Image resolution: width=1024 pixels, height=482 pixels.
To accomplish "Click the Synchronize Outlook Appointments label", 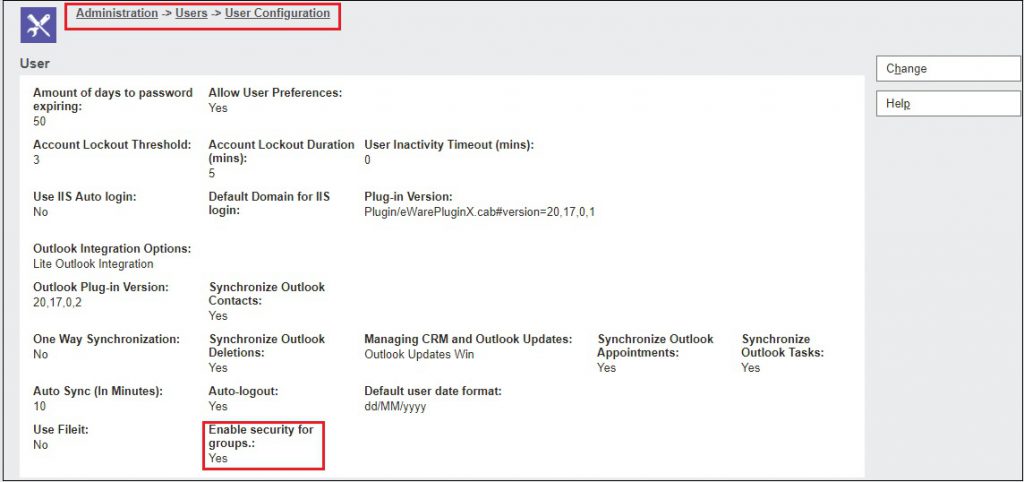I will point(655,346).
